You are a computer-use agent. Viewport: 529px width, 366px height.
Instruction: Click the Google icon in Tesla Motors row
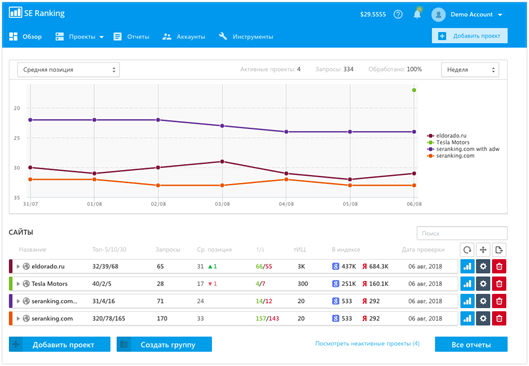tap(335, 284)
